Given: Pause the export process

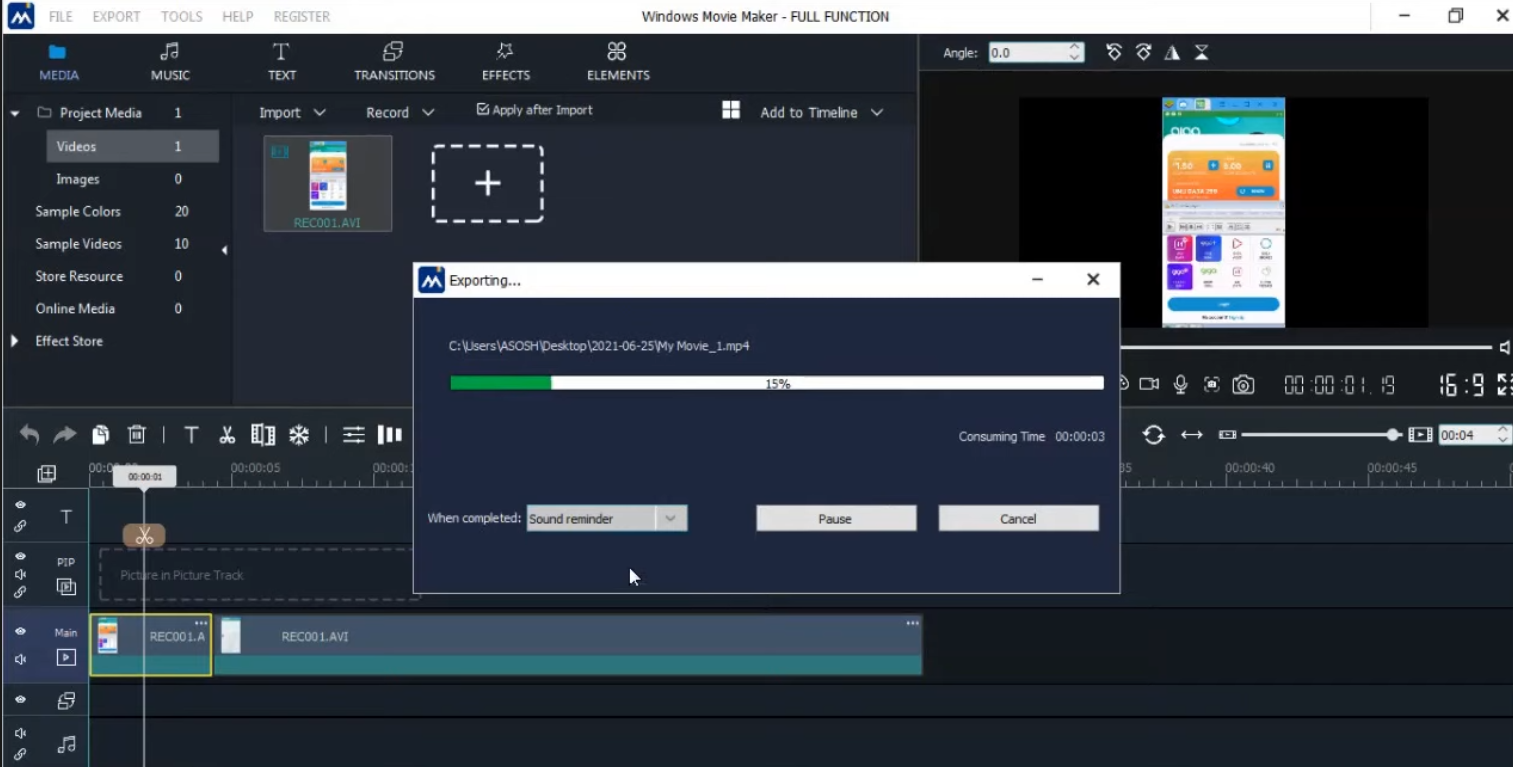Looking at the screenshot, I should pyautogui.click(x=835, y=518).
